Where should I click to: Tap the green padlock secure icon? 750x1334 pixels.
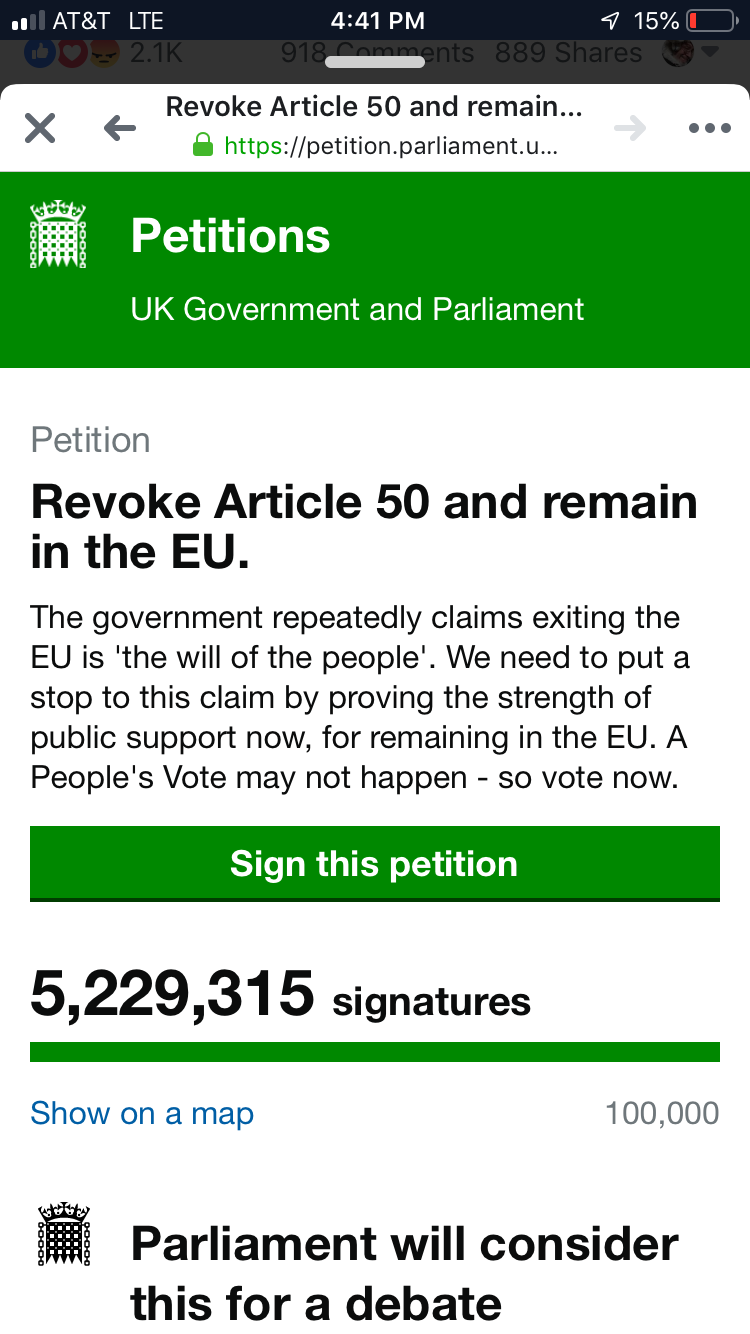pos(203,146)
